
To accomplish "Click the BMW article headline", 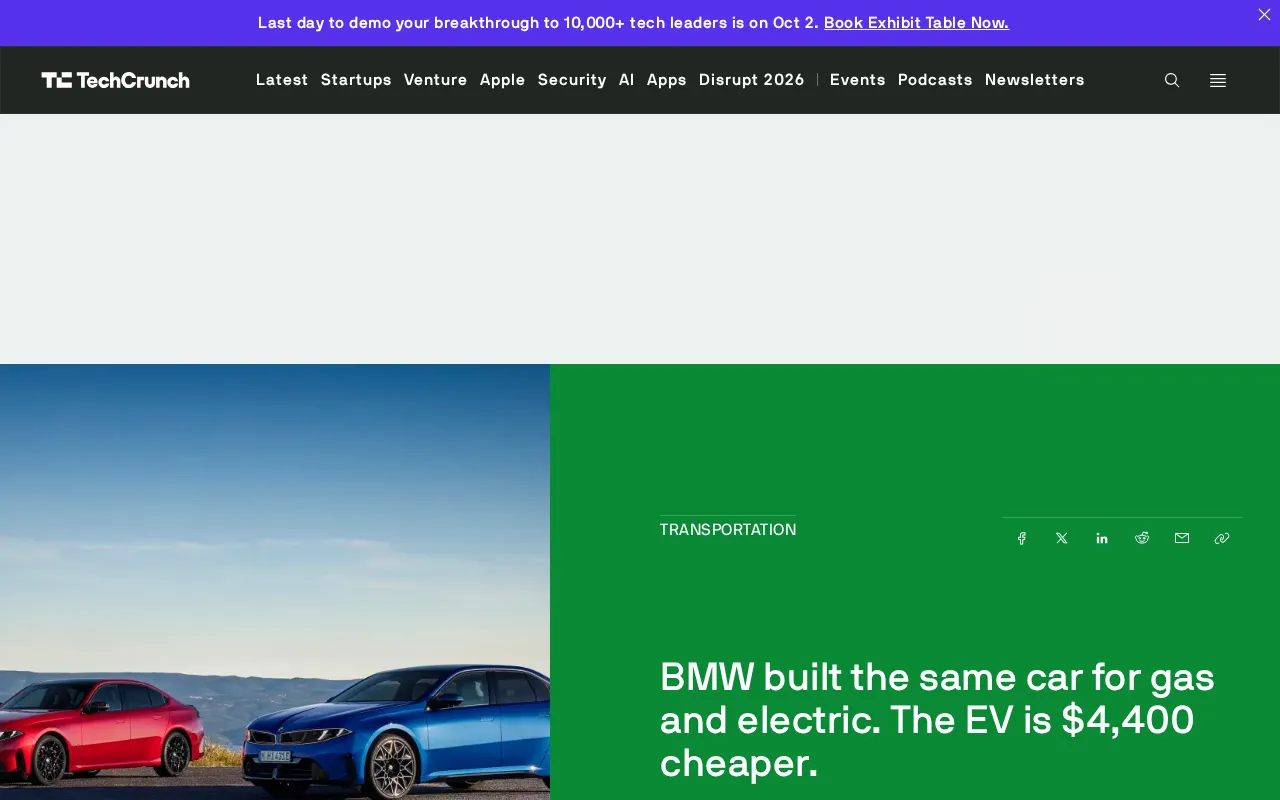I will (937, 720).
